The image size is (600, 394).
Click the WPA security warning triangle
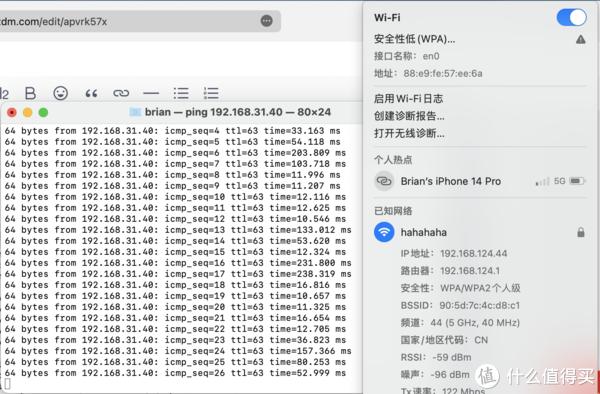pyautogui.click(x=580, y=39)
